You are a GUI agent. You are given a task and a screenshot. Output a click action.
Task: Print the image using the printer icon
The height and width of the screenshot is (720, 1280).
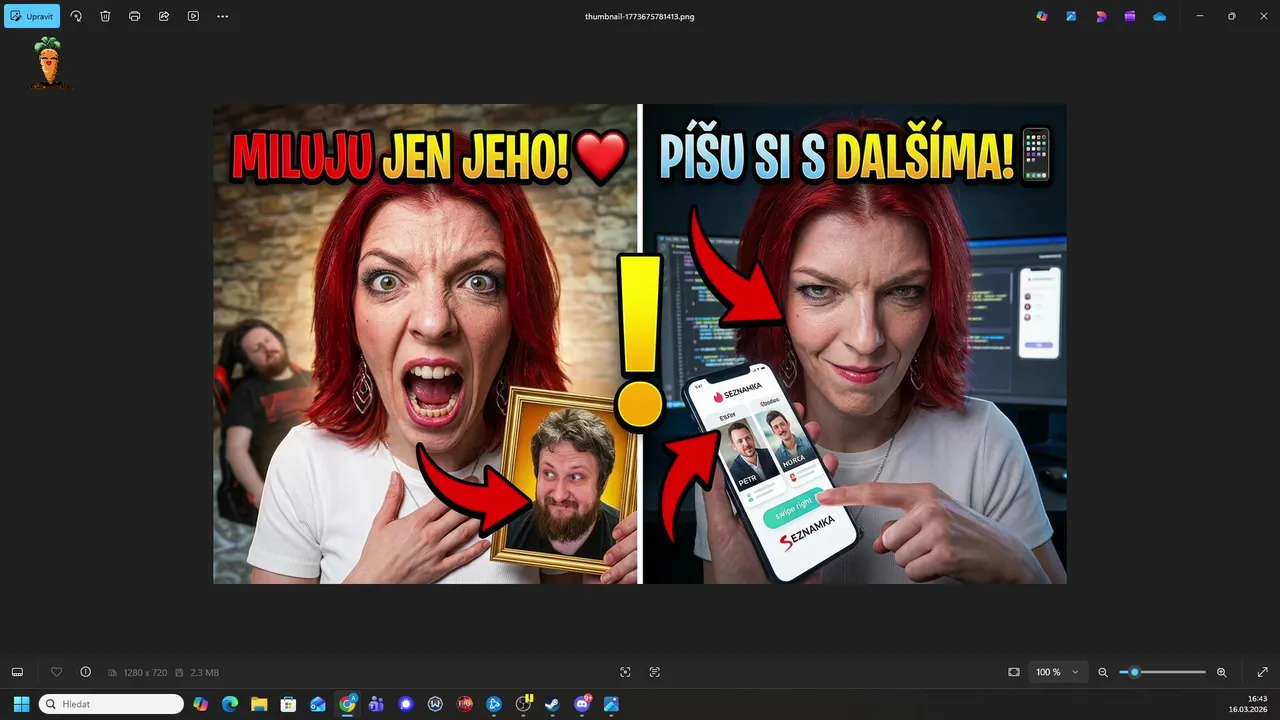[x=134, y=16]
